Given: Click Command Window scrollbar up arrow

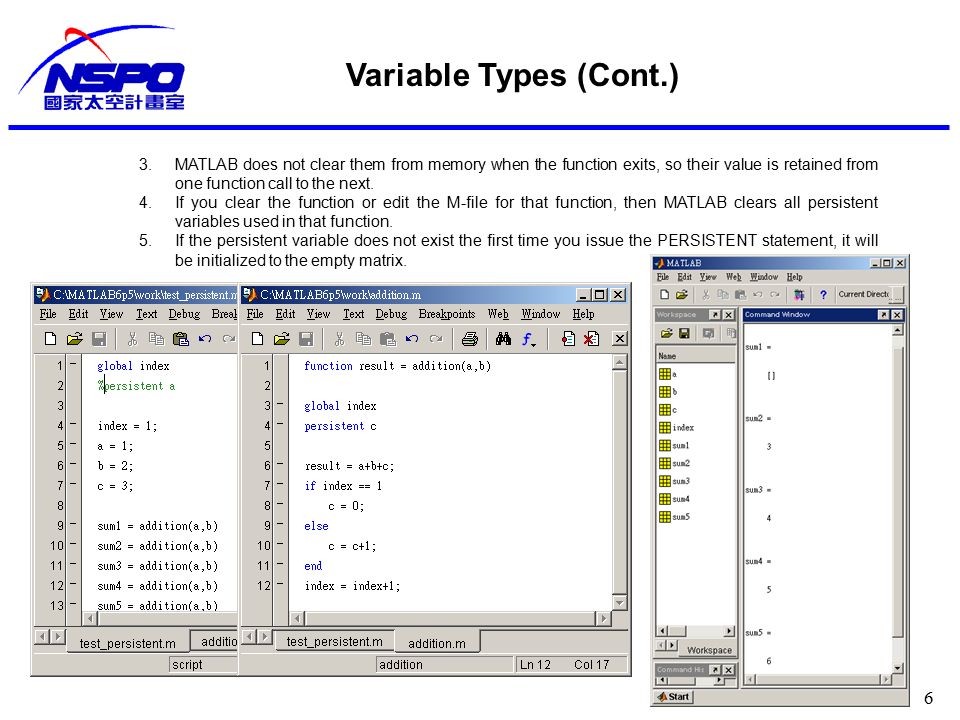Looking at the screenshot, I should pos(898,331).
